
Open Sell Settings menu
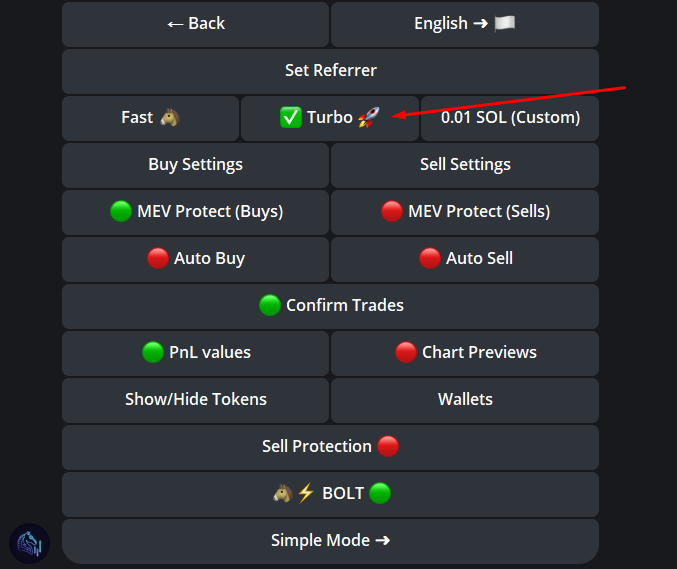[465, 165]
